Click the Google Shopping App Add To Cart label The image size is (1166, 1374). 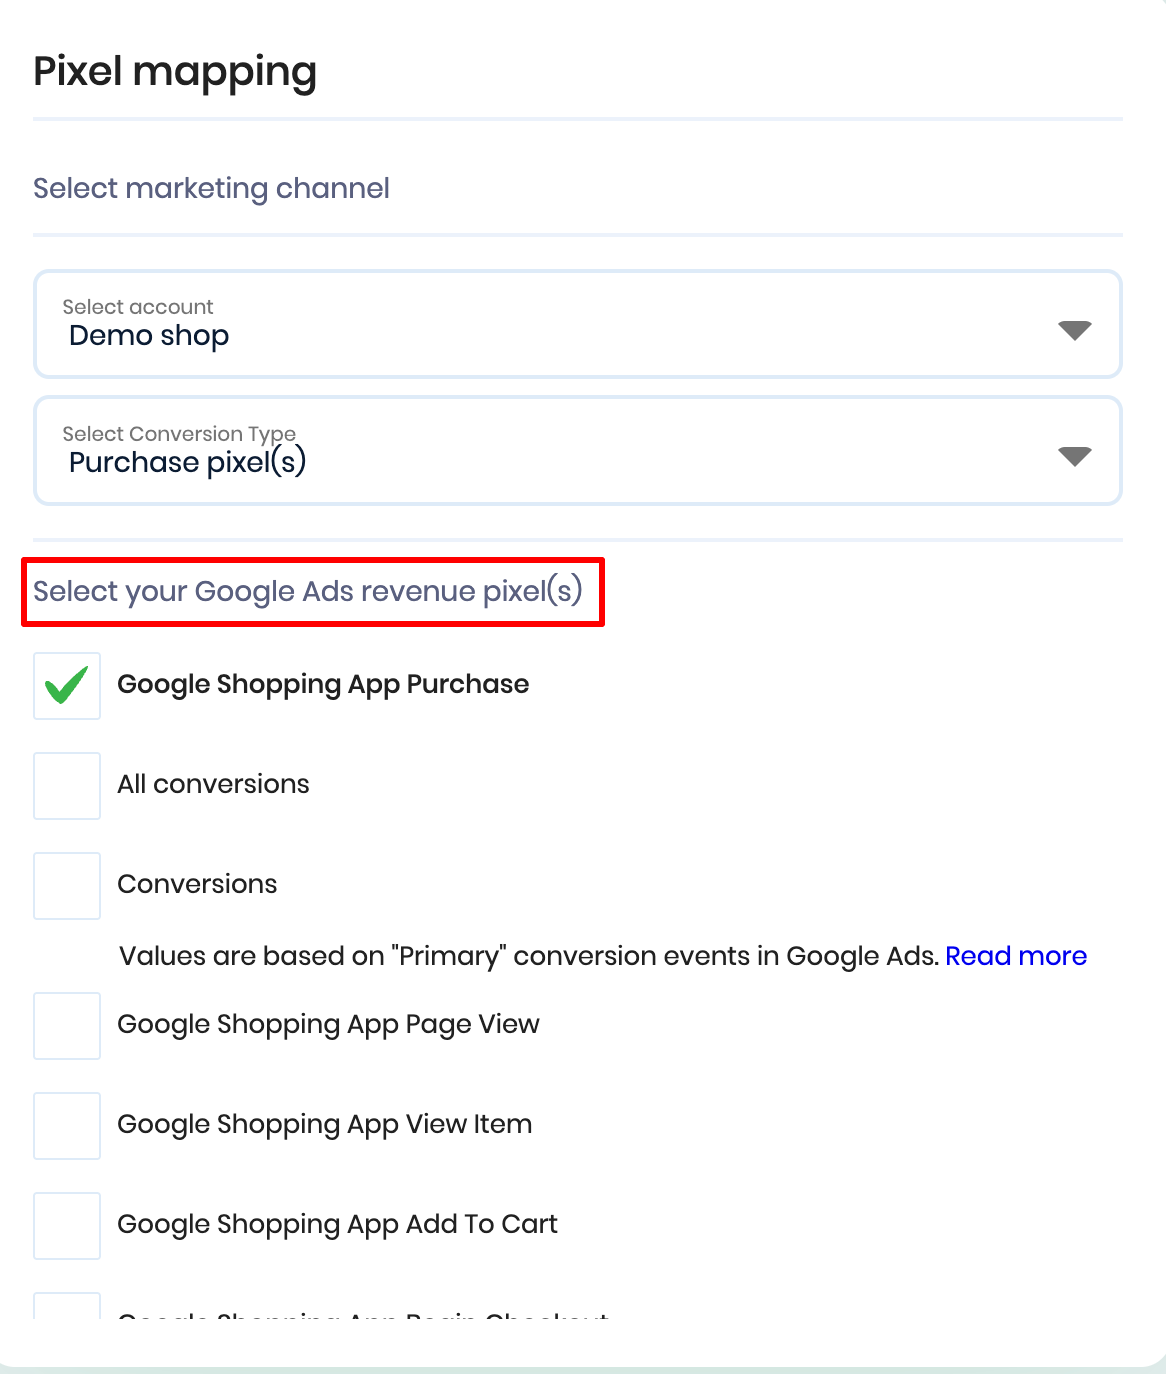[337, 1224]
